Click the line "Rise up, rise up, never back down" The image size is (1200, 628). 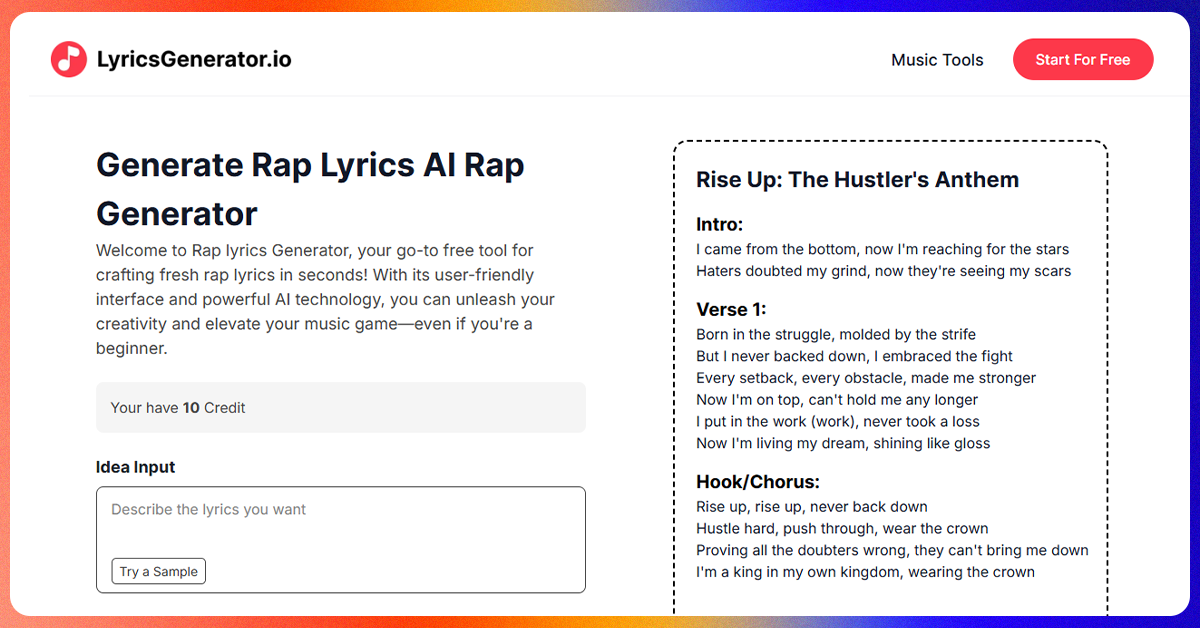coord(812,507)
